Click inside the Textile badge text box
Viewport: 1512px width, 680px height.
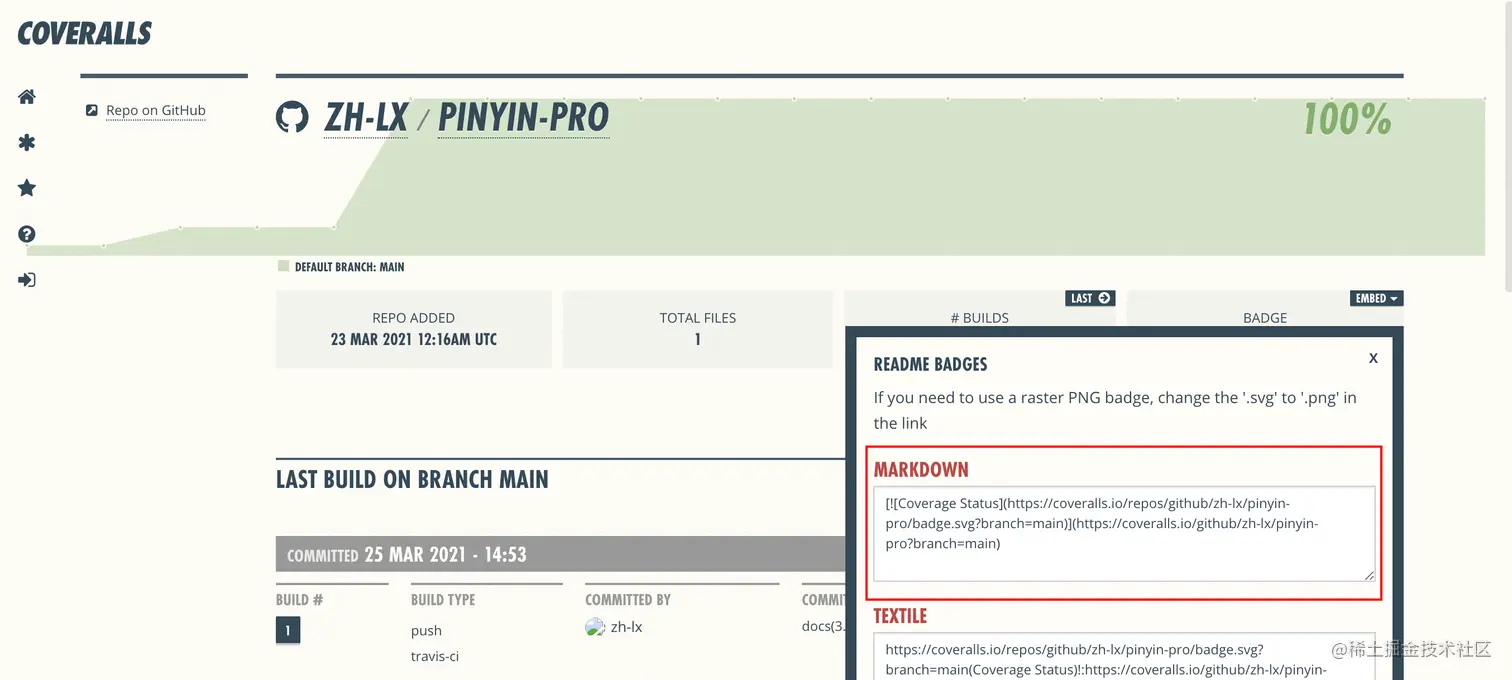point(1124,656)
